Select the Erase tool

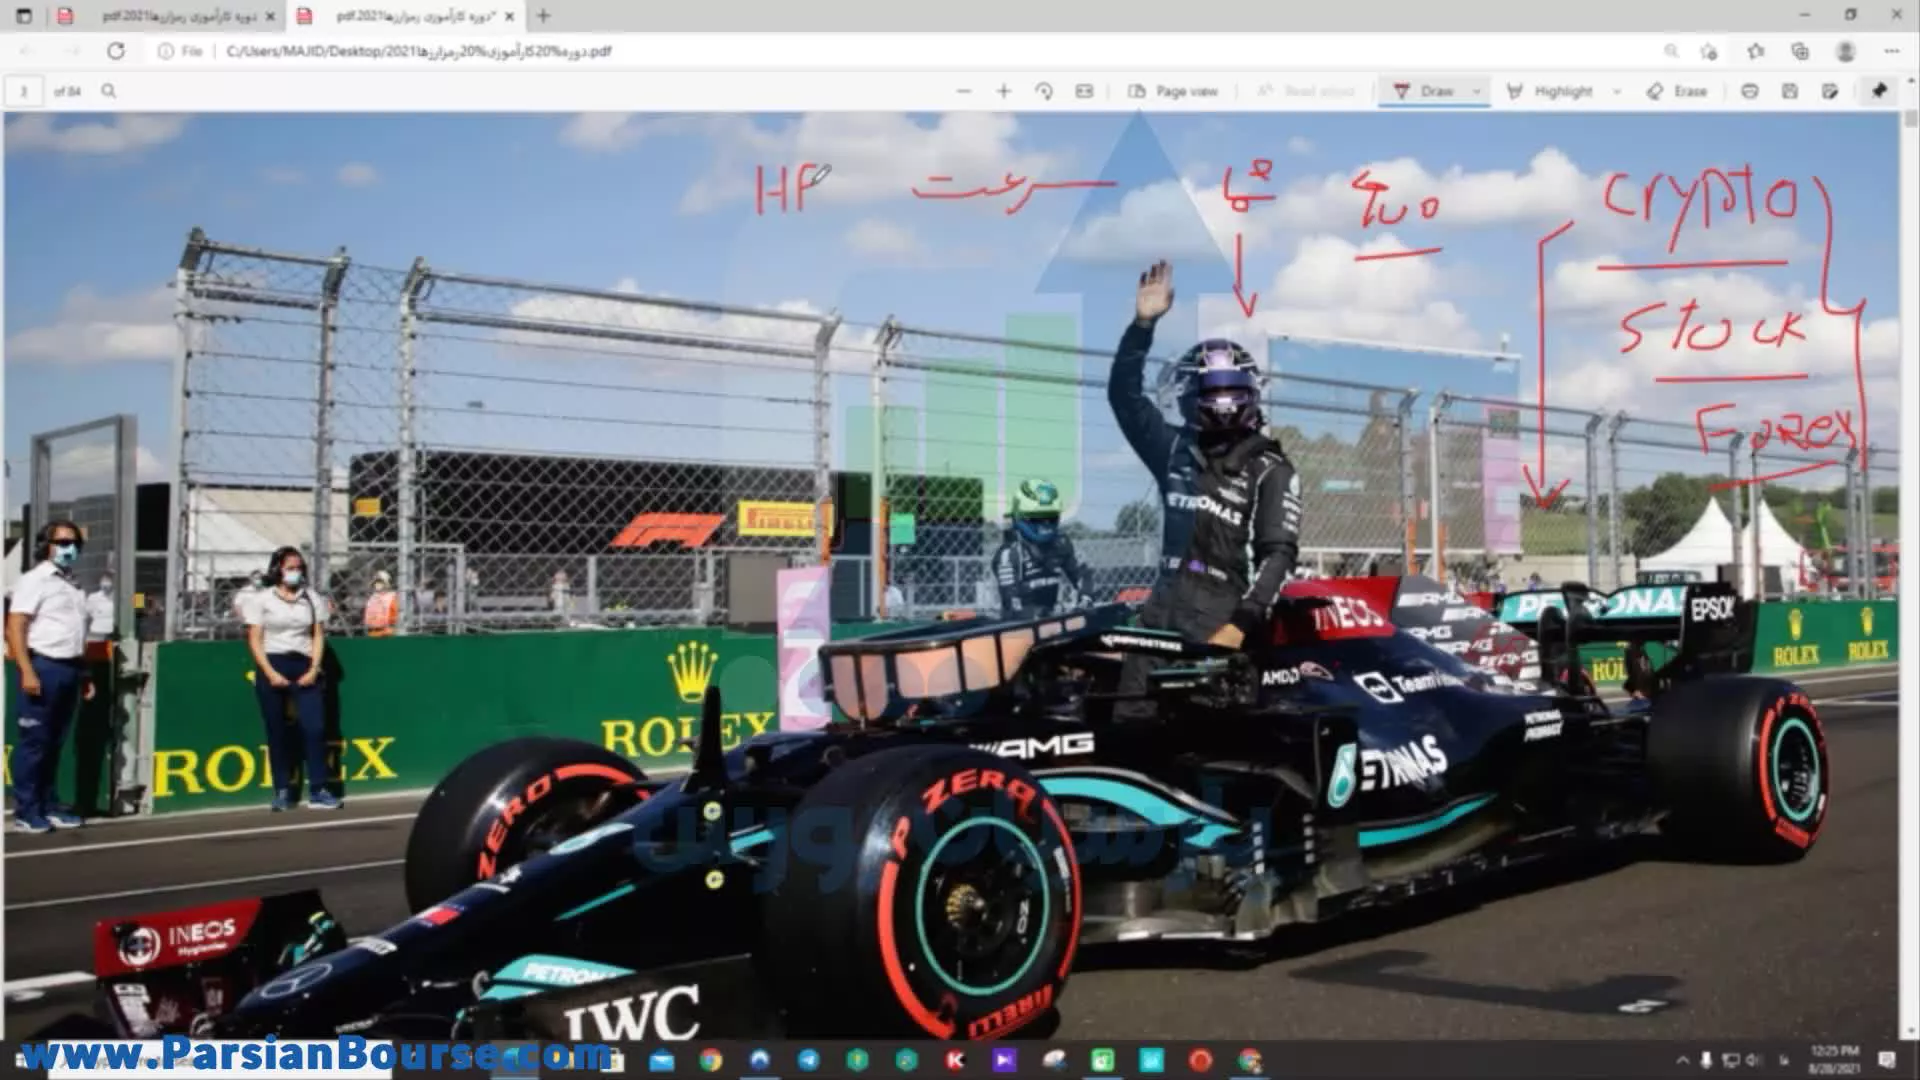coord(1678,91)
